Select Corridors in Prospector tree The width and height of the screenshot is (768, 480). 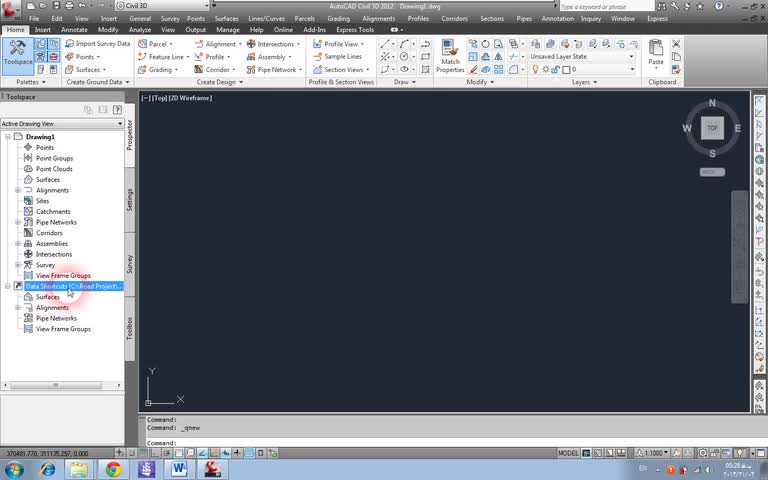click(49, 233)
